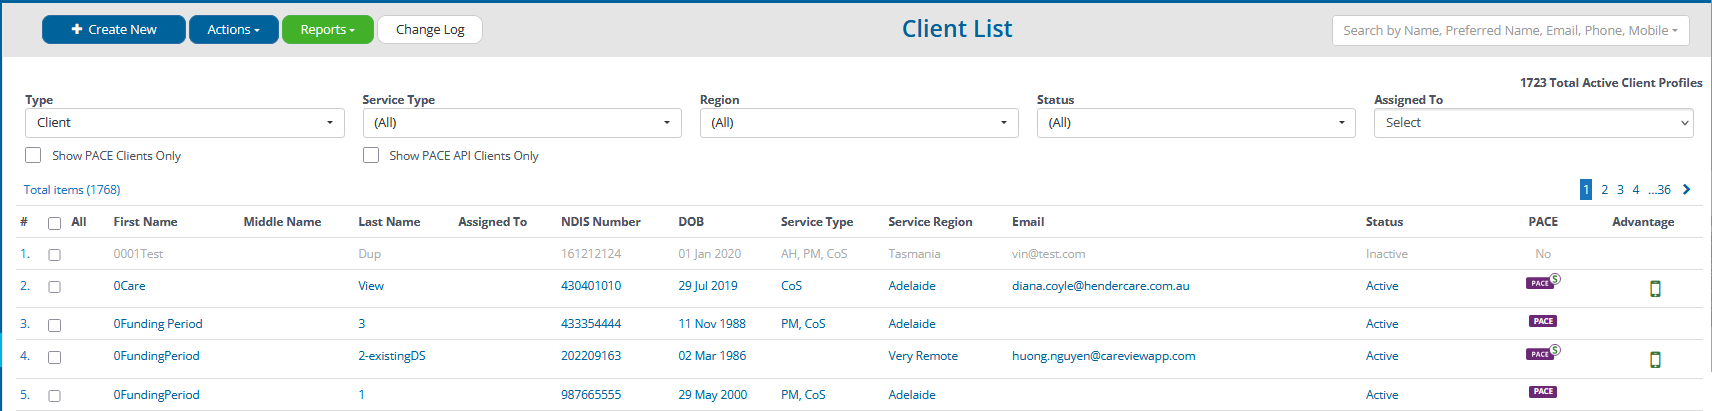Click PACE badge in the fifth row

[1543, 392]
